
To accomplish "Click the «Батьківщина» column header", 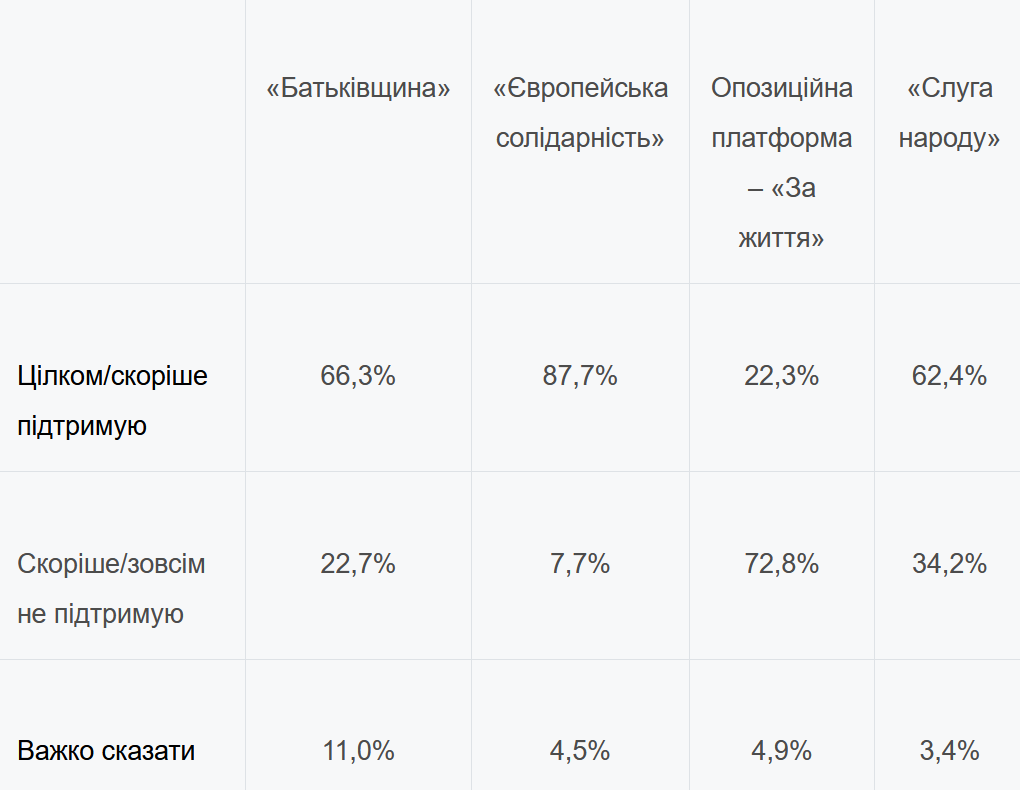I will pyautogui.click(x=358, y=89).
